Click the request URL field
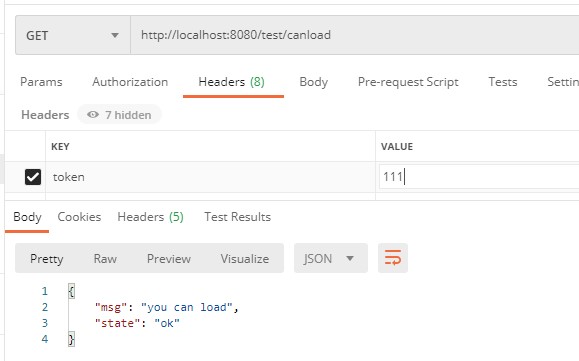 pos(354,35)
